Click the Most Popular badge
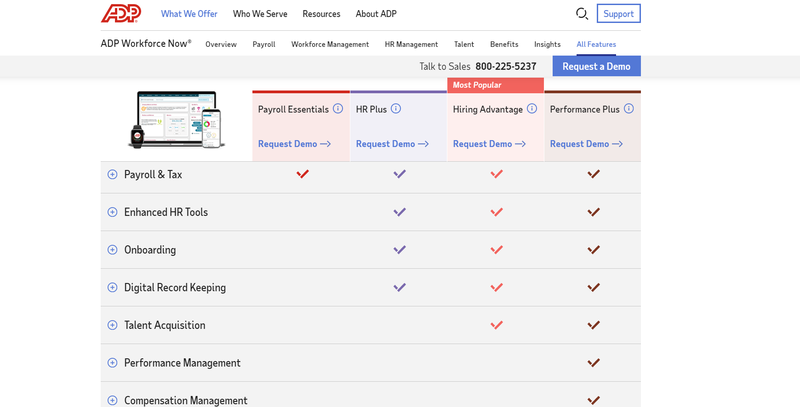This screenshot has height=407, width=800. click(495, 85)
